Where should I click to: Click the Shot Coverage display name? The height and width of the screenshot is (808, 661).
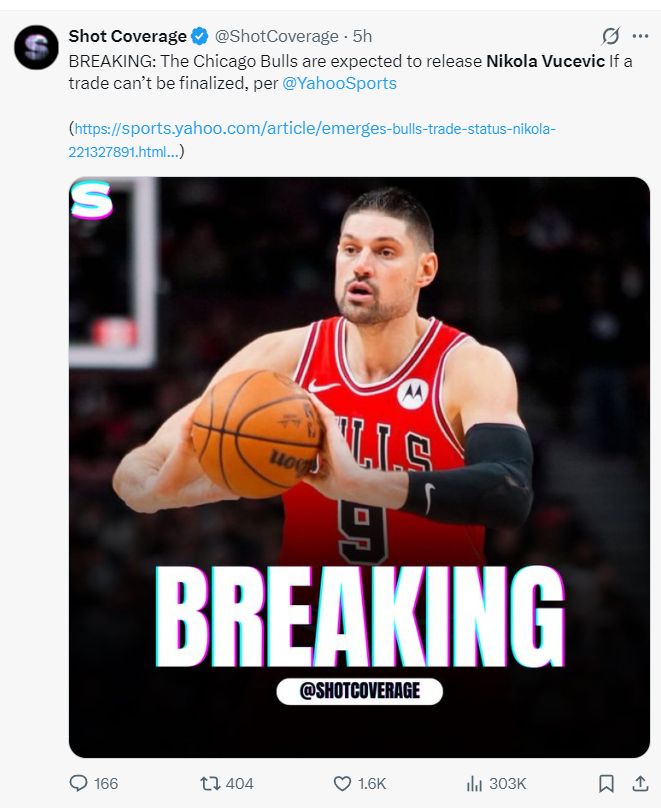(127, 36)
